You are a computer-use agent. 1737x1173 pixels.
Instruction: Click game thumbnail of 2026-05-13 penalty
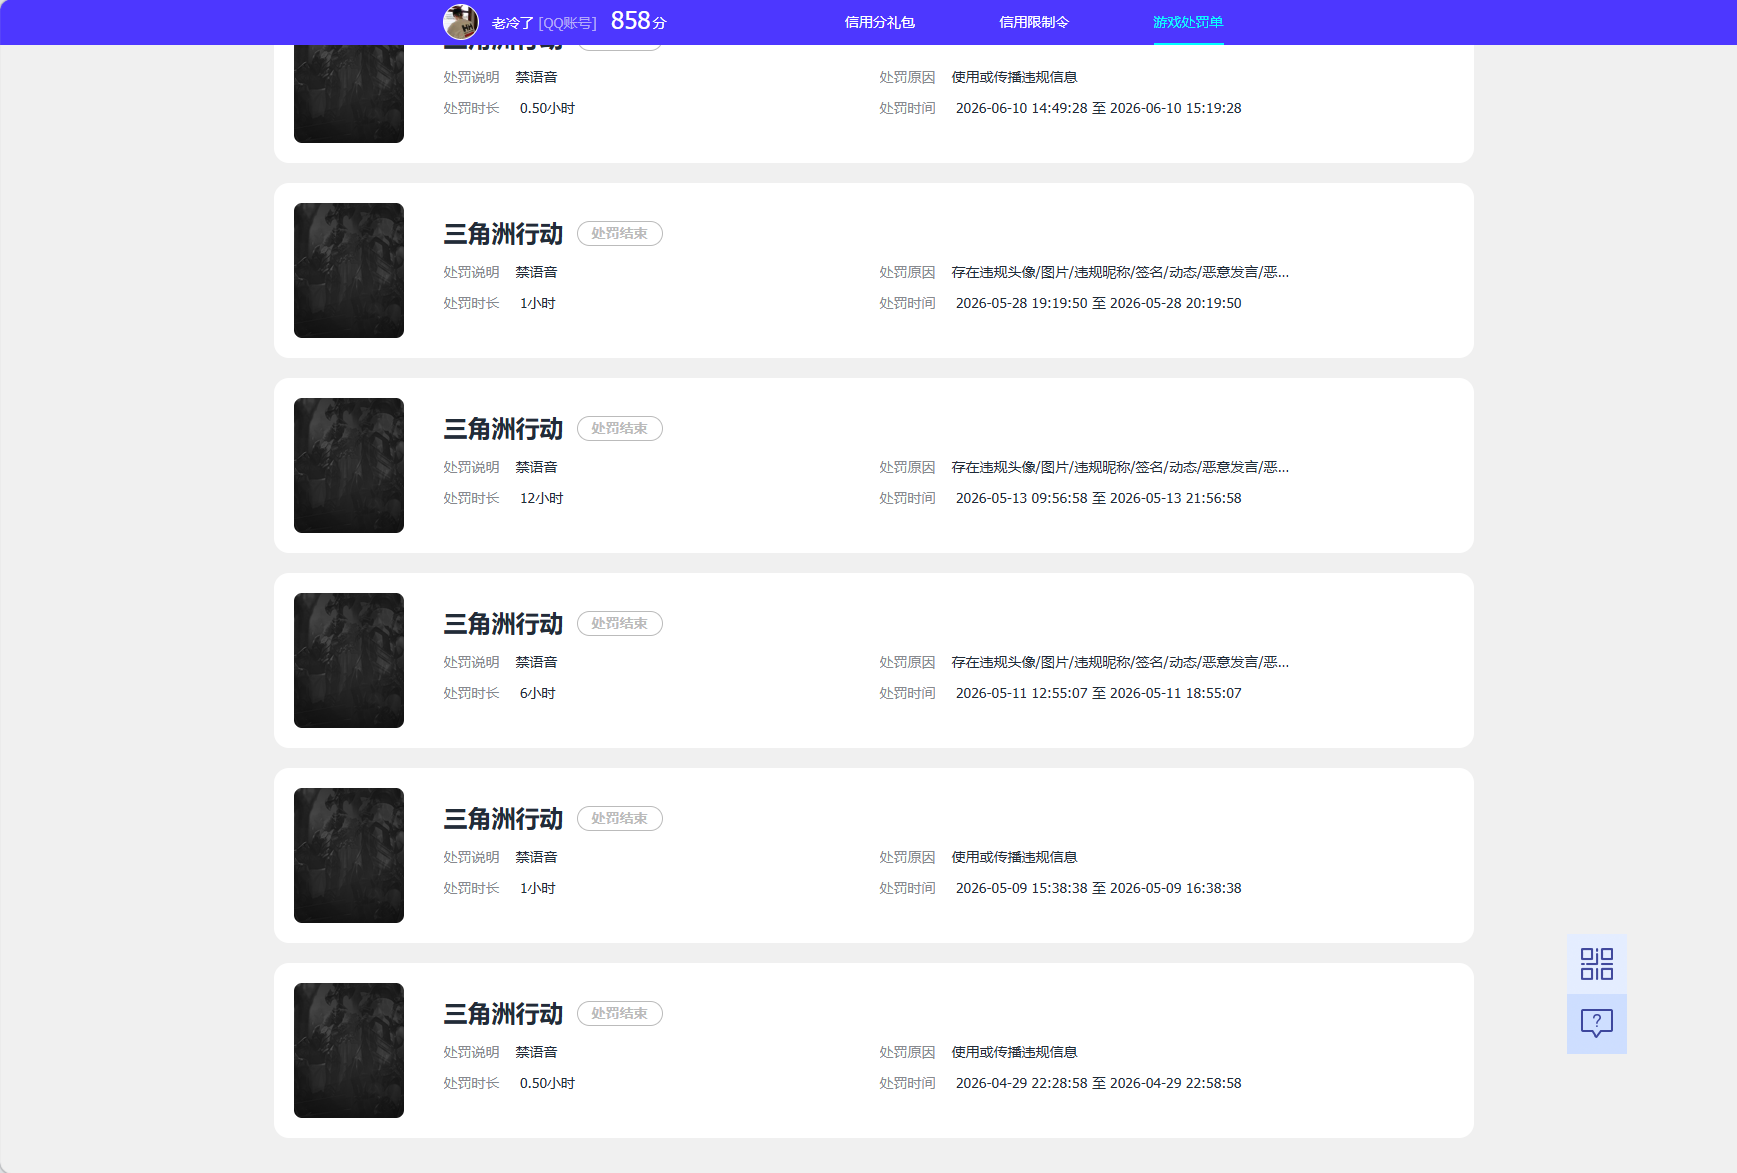point(349,465)
